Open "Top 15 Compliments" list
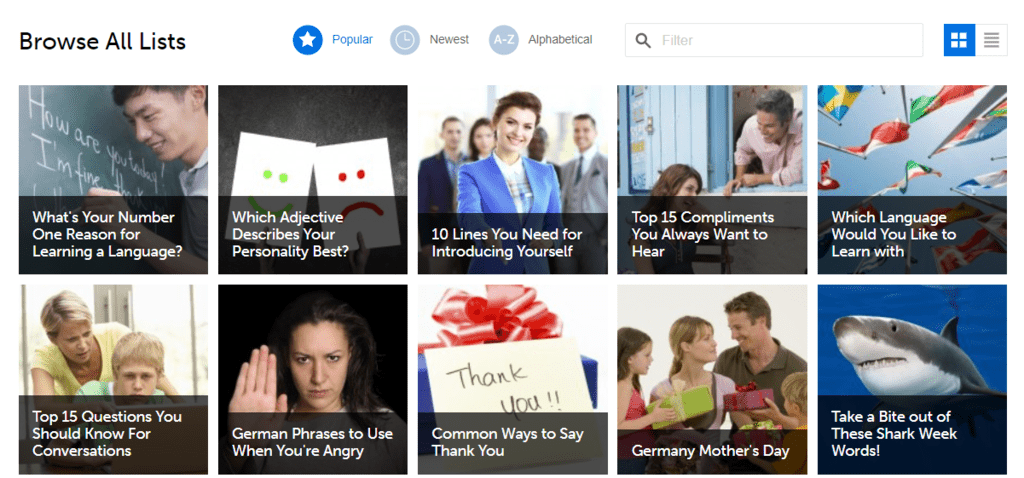Image resolution: width=1024 pixels, height=478 pixels. pyautogui.click(x=712, y=180)
